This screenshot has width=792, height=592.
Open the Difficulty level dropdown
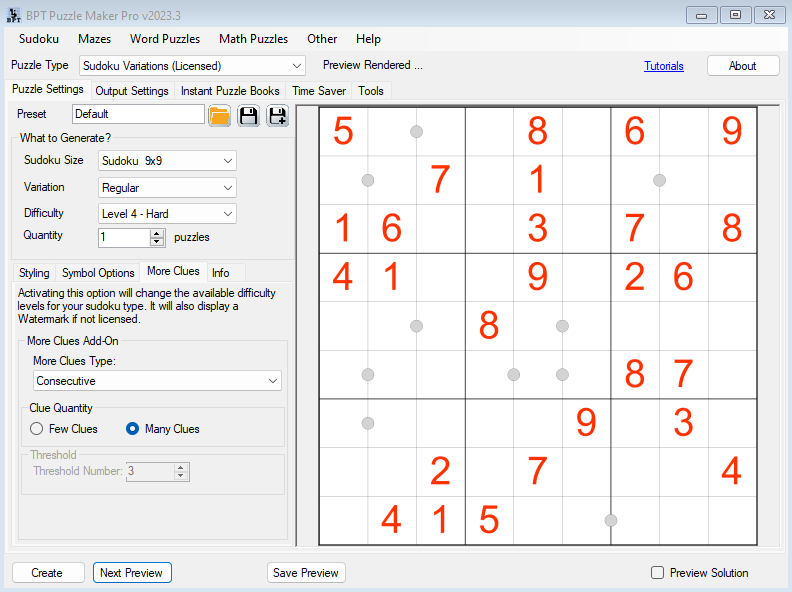coord(167,213)
